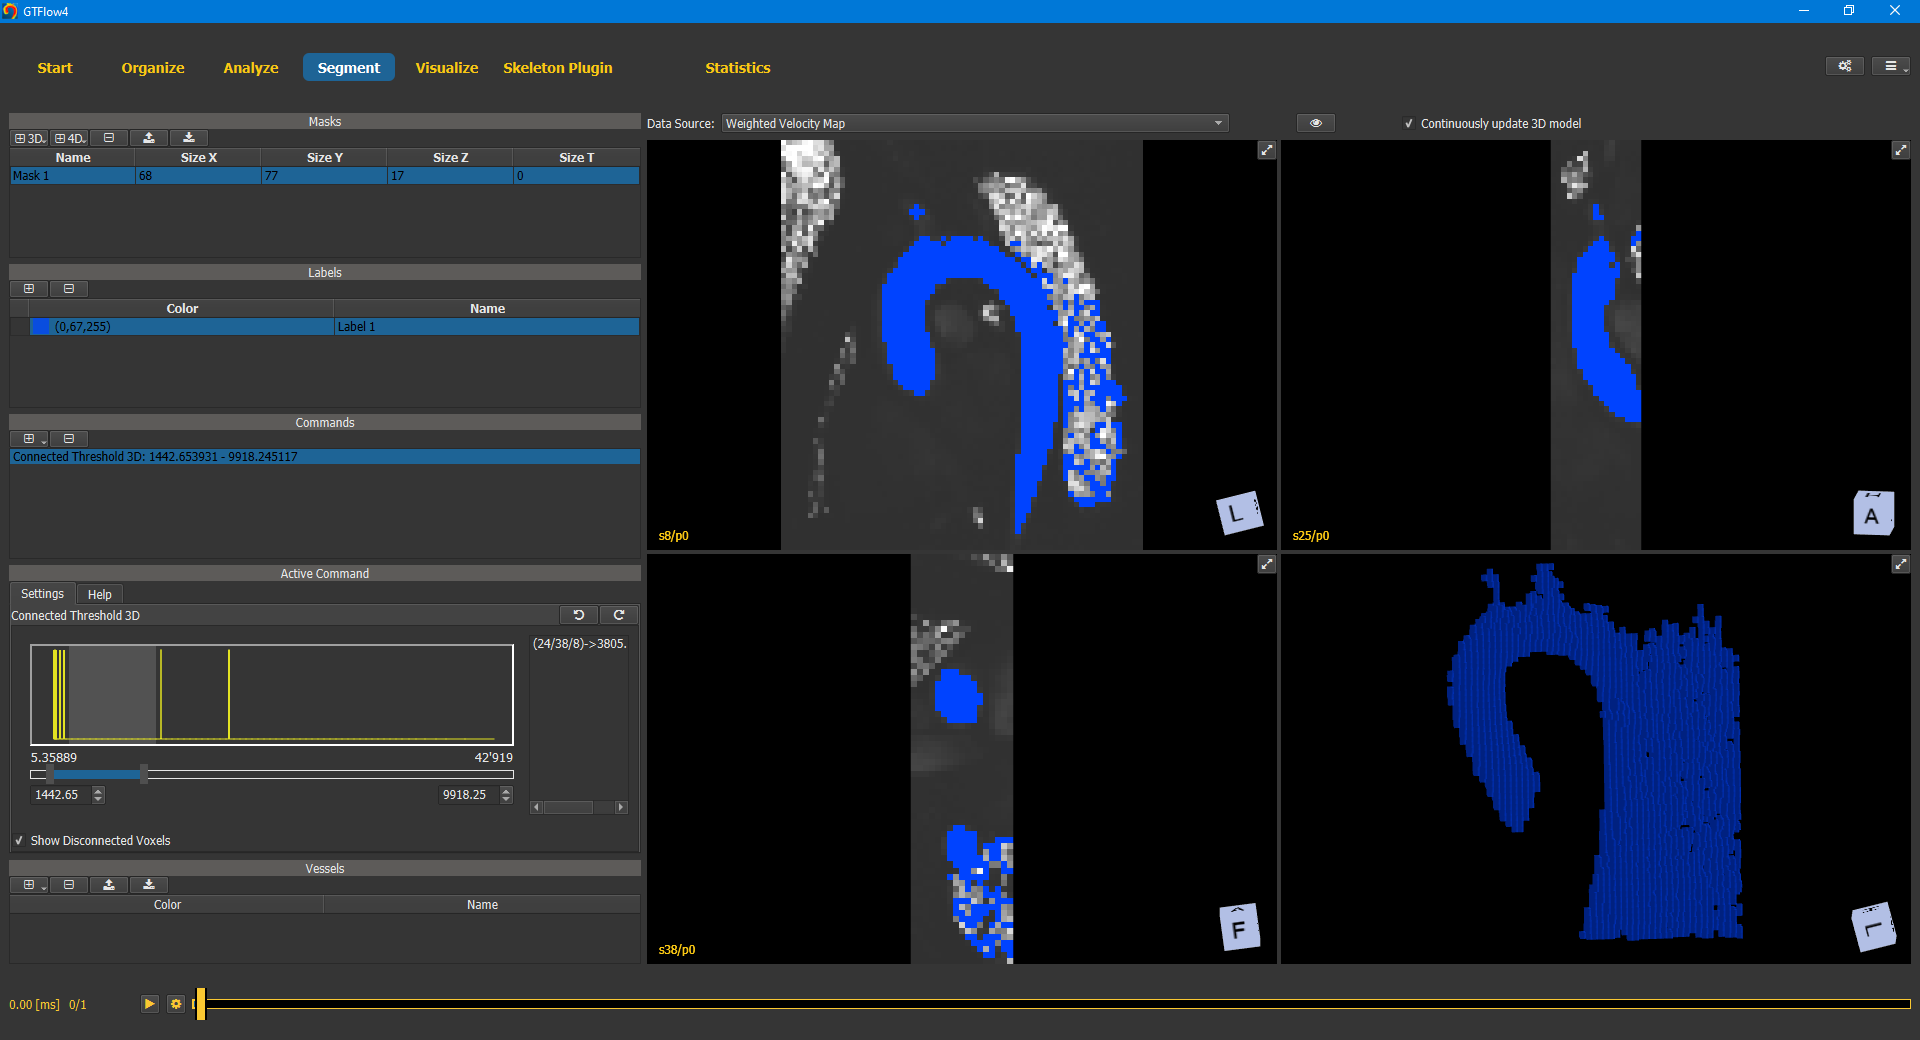
Task: Click the Vessels upload/export icon
Action: pos(109,885)
